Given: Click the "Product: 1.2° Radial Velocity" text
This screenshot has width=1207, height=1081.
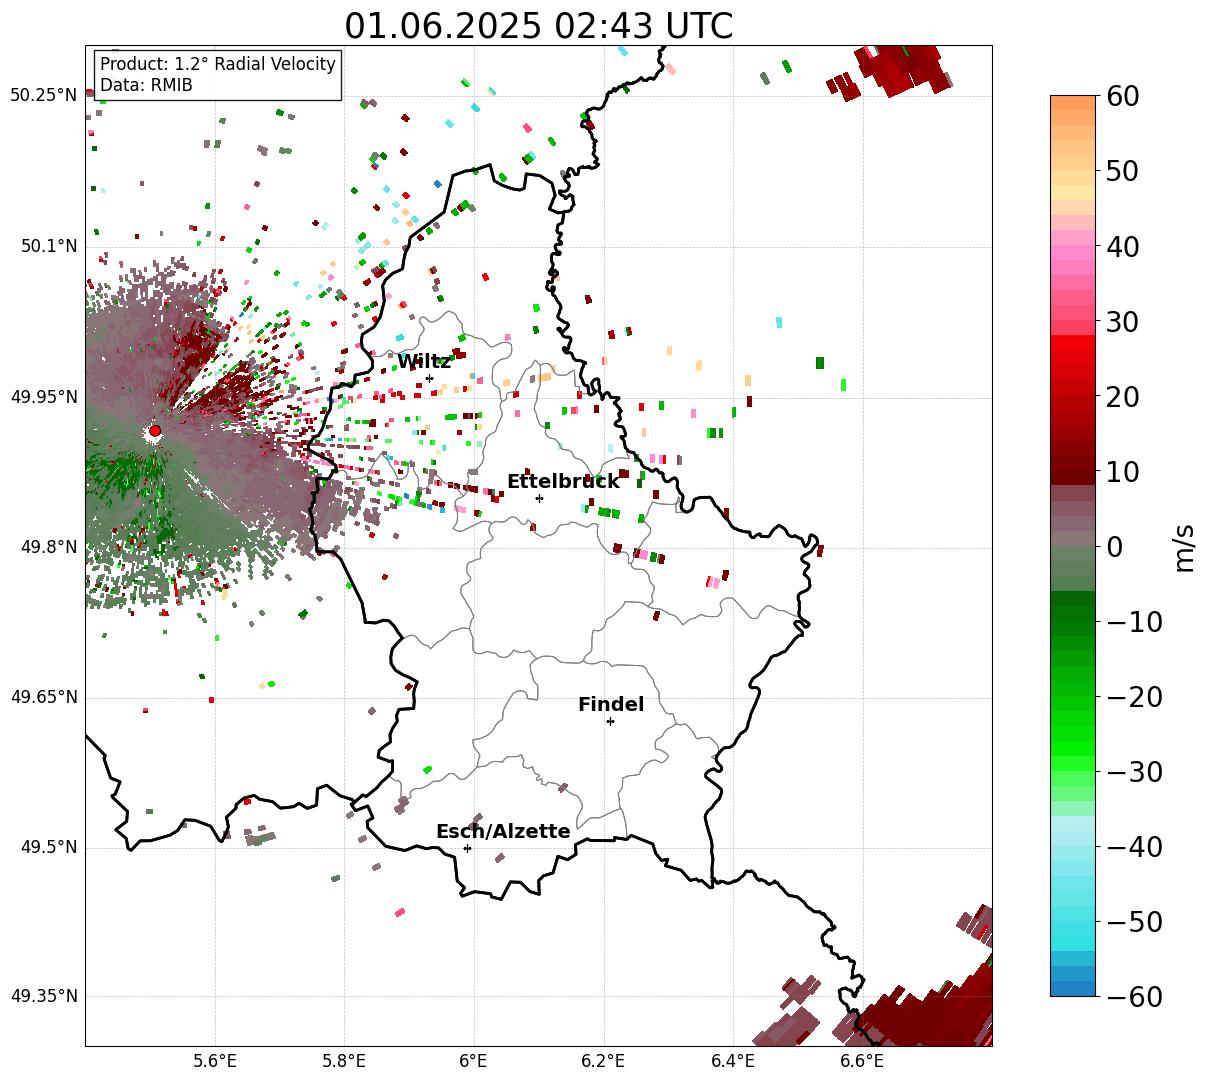Looking at the screenshot, I should 218,64.
